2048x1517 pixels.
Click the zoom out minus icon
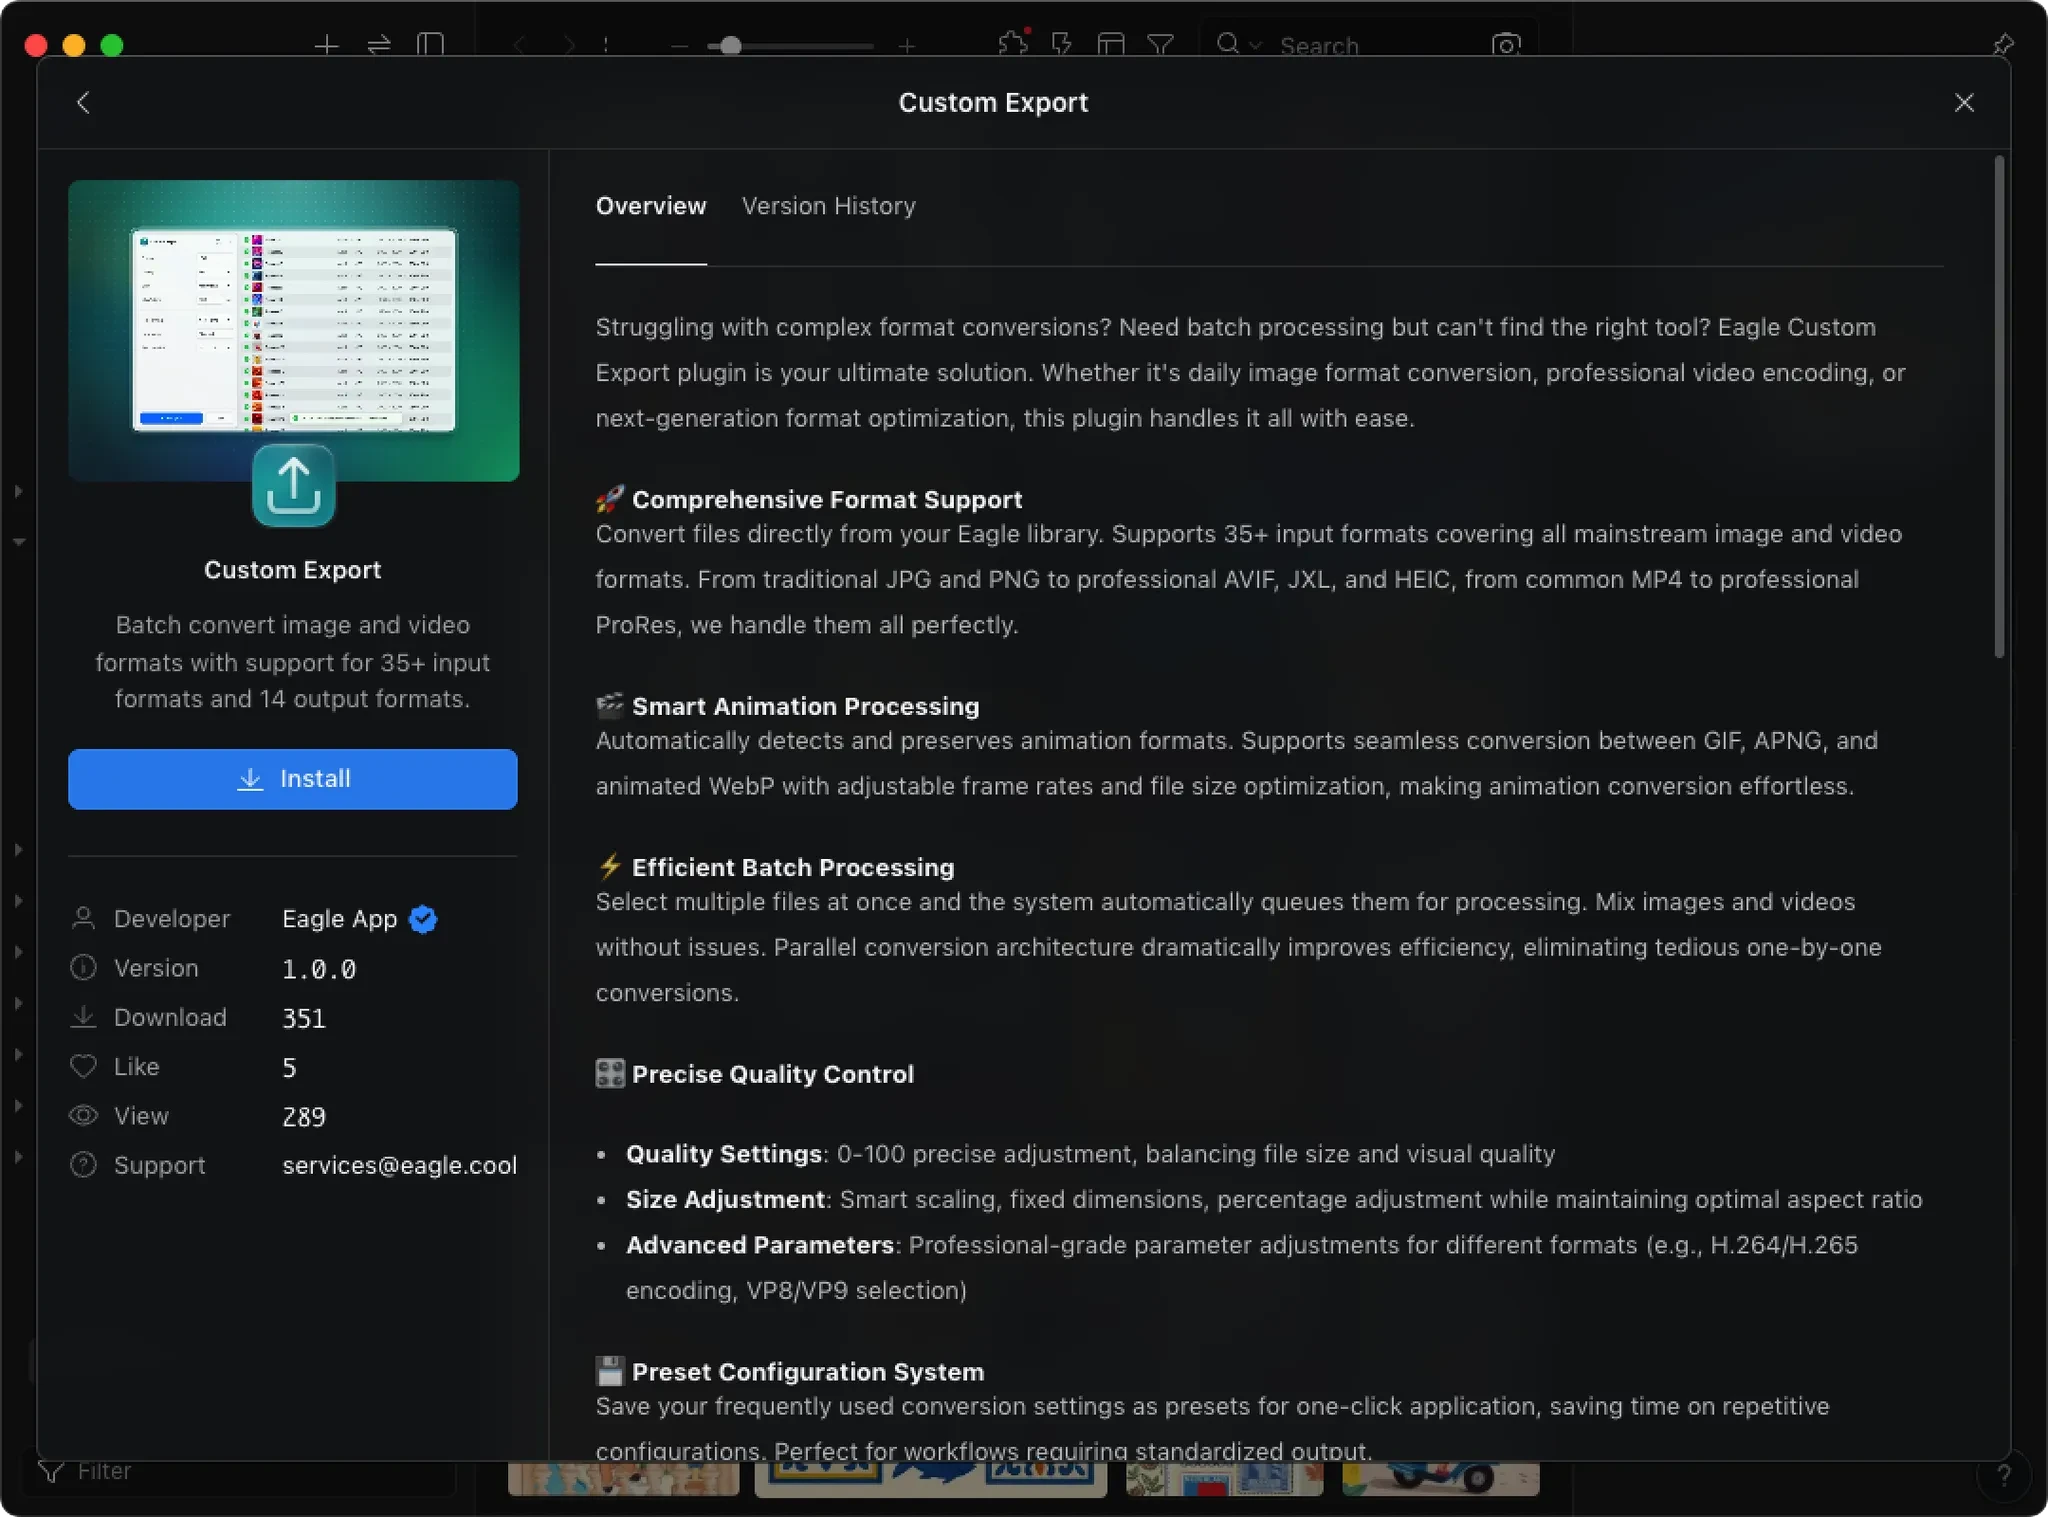679,46
